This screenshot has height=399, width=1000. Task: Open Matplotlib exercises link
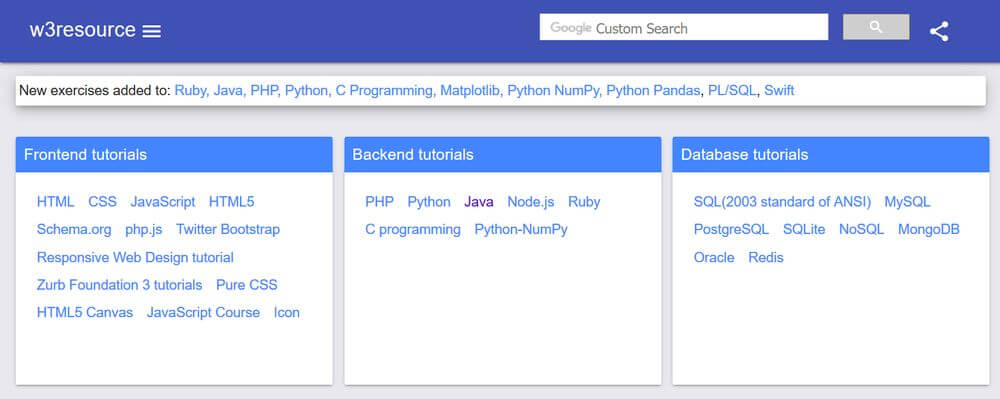pyautogui.click(x=471, y=91)
